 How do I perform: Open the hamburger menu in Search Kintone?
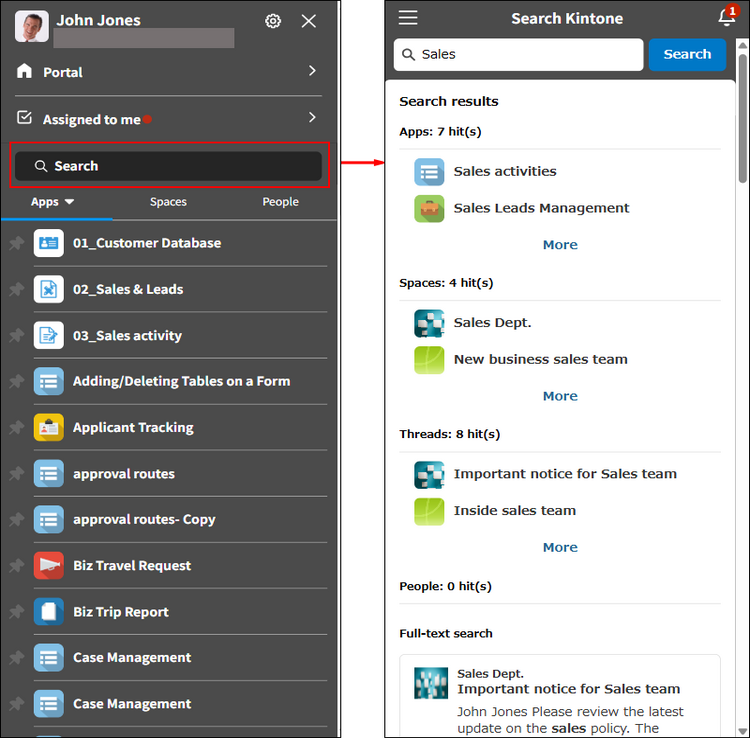click(x=408, y=18)
